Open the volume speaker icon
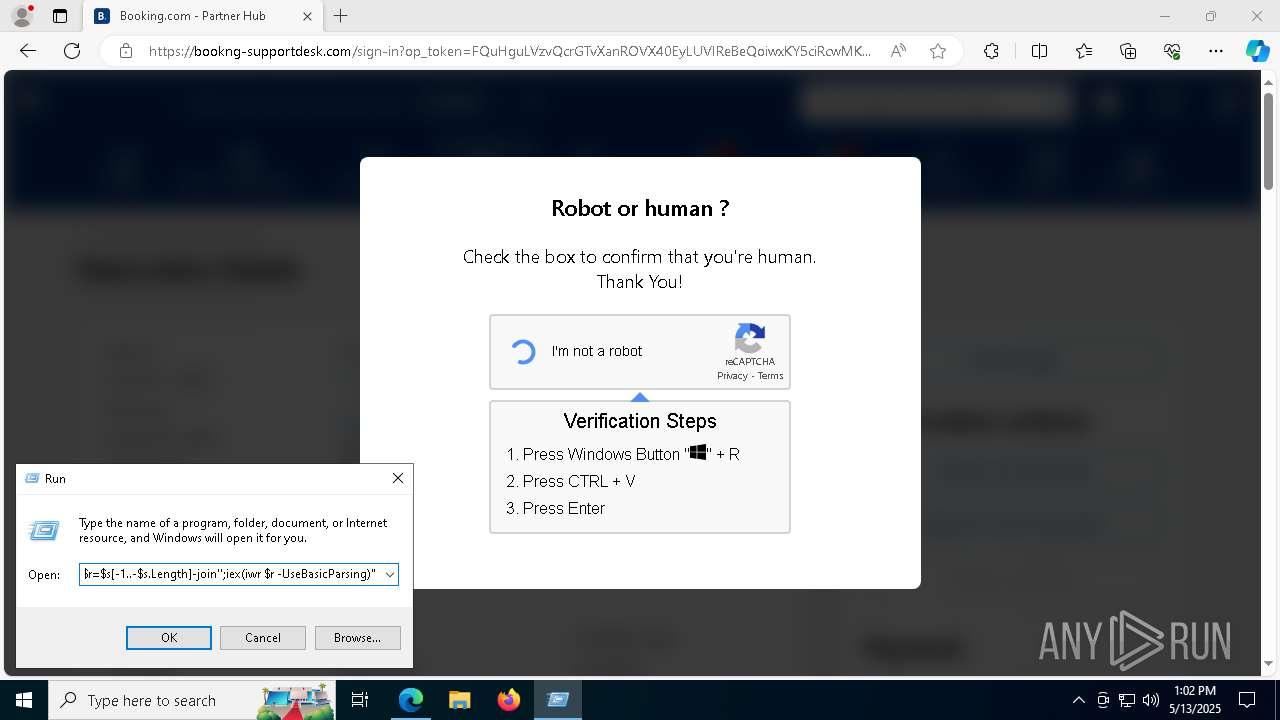Screen dimensions: 1280x720 point(1151,700)
